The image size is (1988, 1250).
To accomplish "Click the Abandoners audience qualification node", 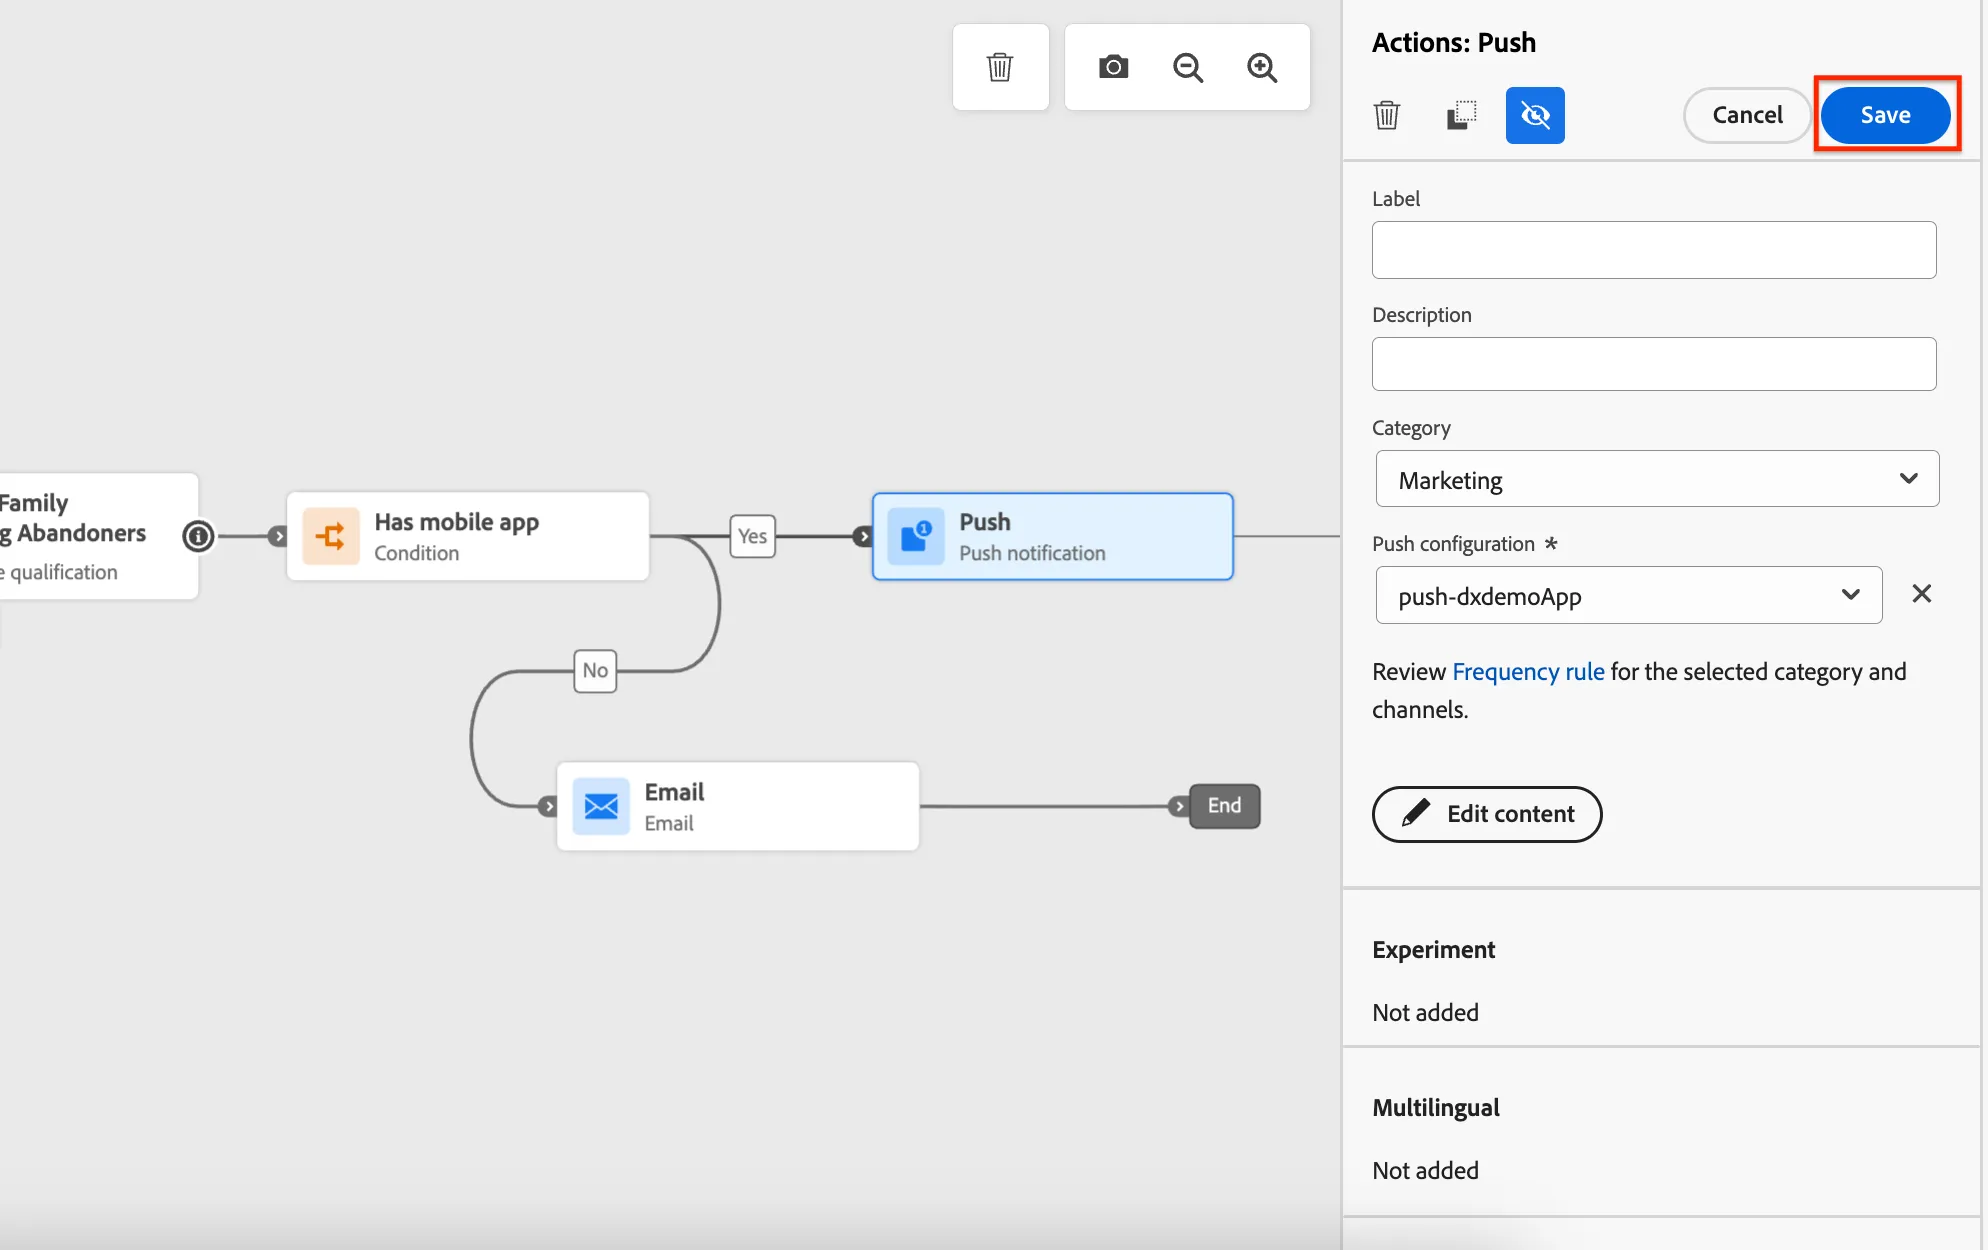I will tap(98, 536).
